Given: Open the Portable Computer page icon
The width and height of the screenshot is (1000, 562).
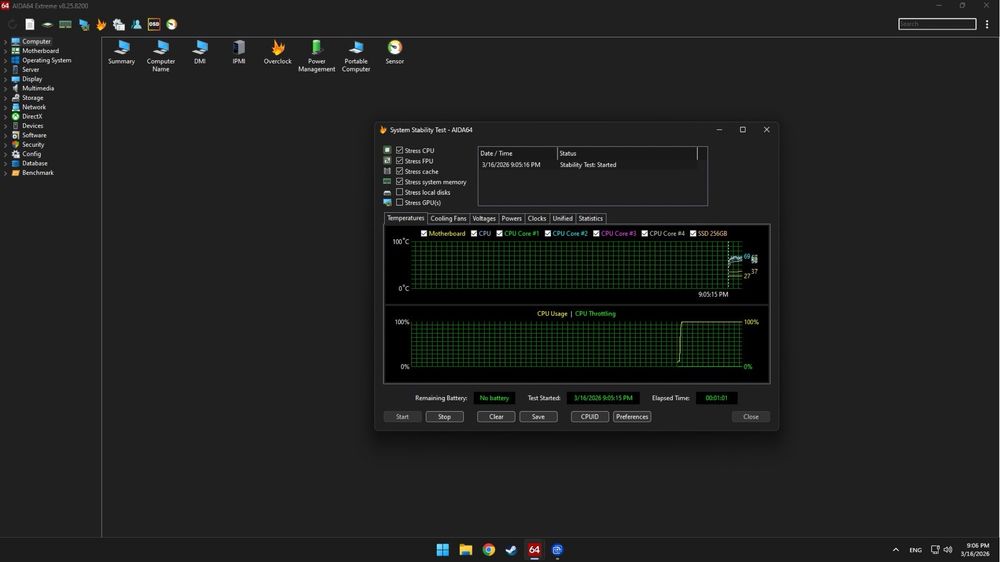Looking at the screenshot, I should 356,55.
